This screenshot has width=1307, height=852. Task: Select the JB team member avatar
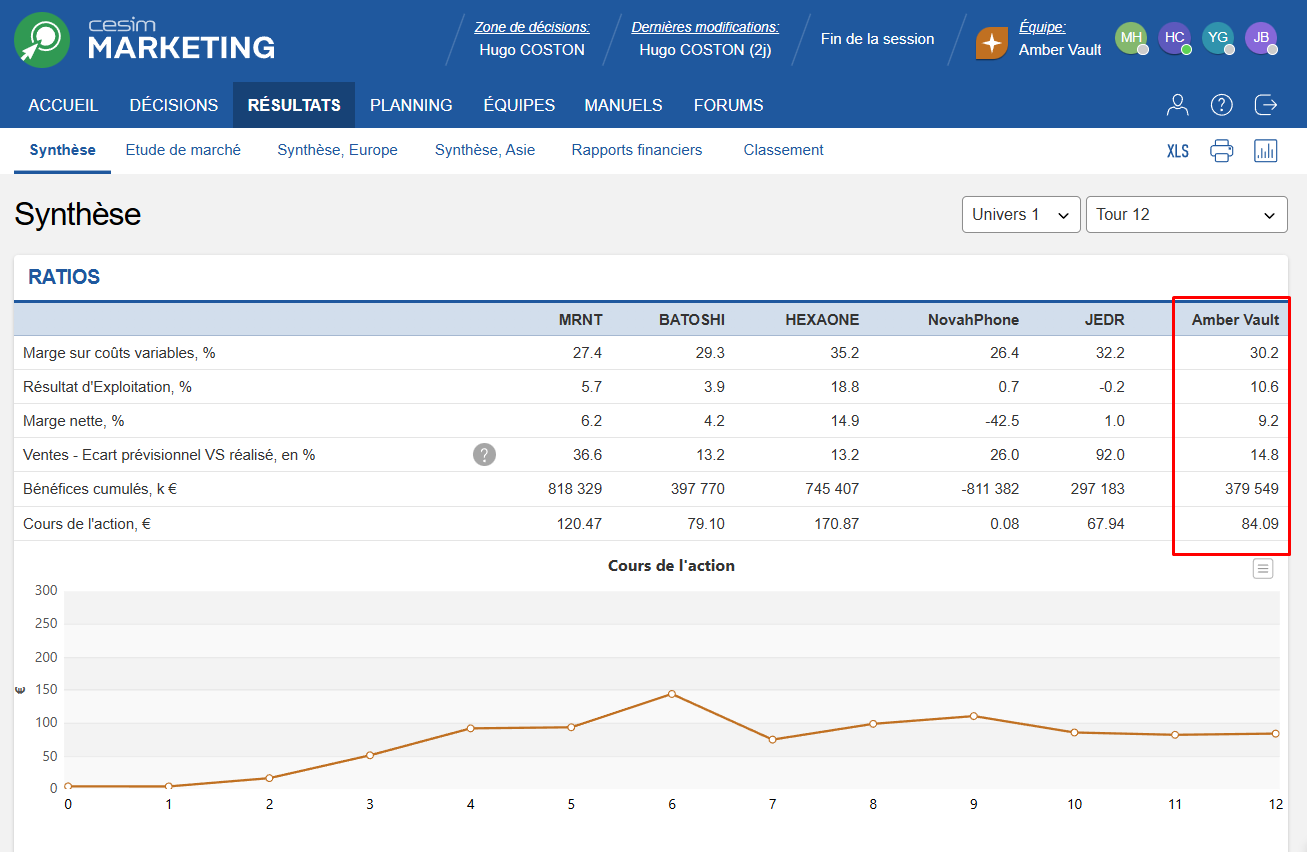point(1261,38)
